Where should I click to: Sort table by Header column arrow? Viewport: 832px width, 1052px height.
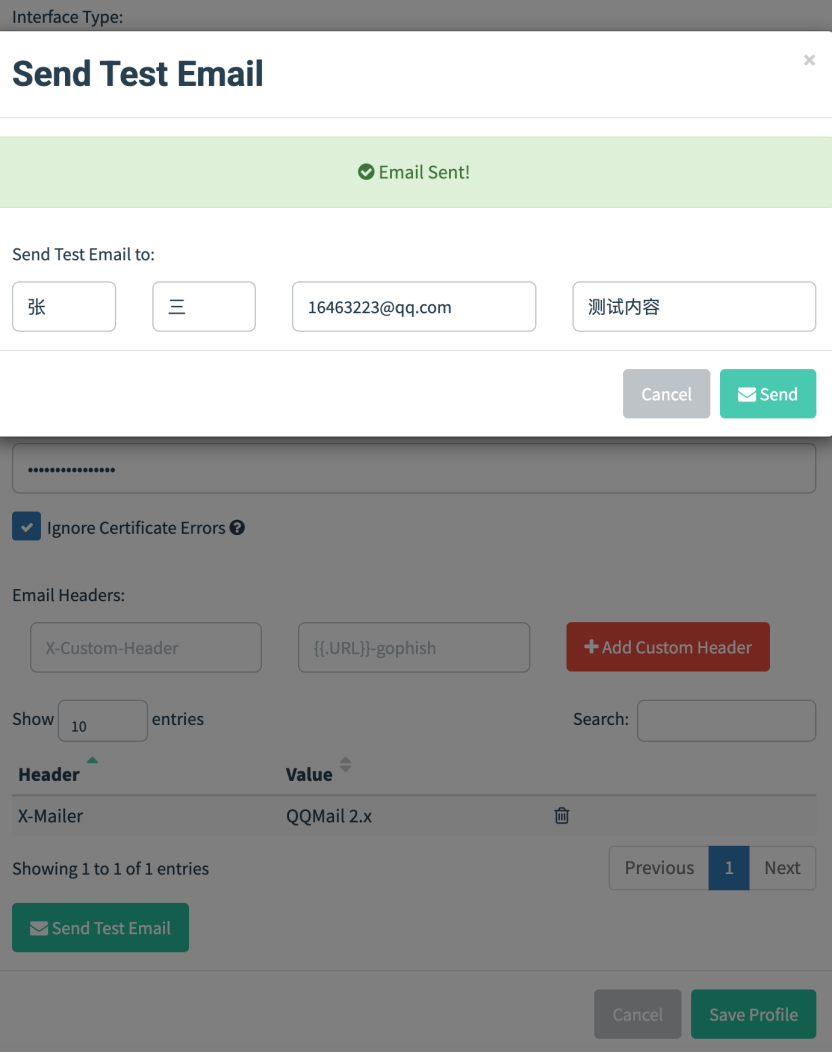(x=92, y=760)
